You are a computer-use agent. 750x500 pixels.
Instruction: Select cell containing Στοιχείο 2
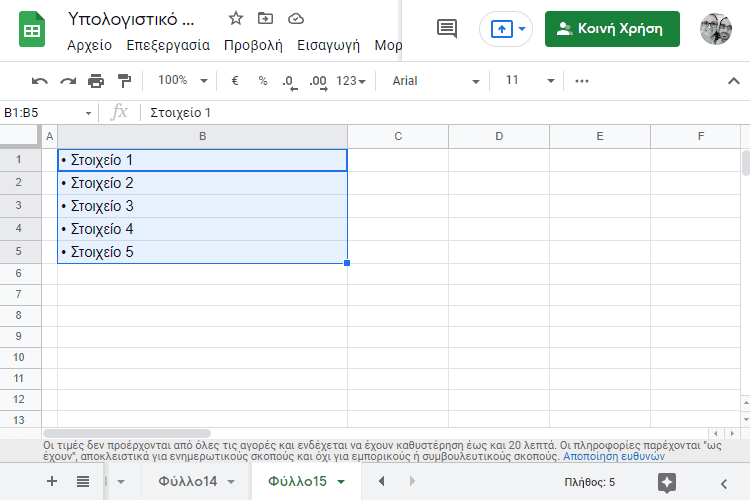coord(202,183)
